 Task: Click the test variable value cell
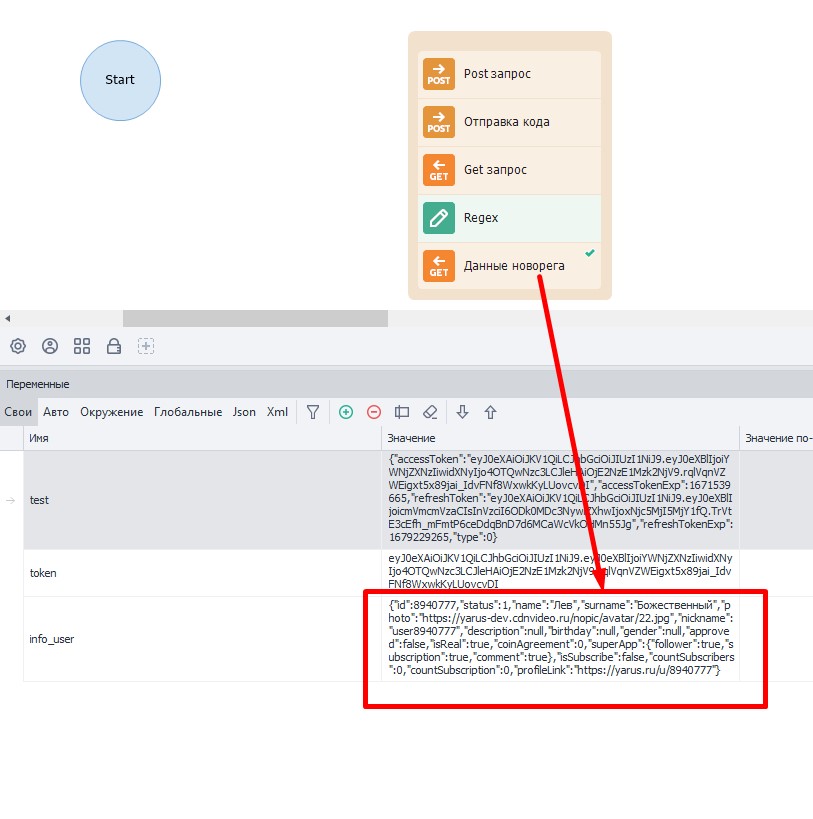pyautogui.click(x=560, y=498)
